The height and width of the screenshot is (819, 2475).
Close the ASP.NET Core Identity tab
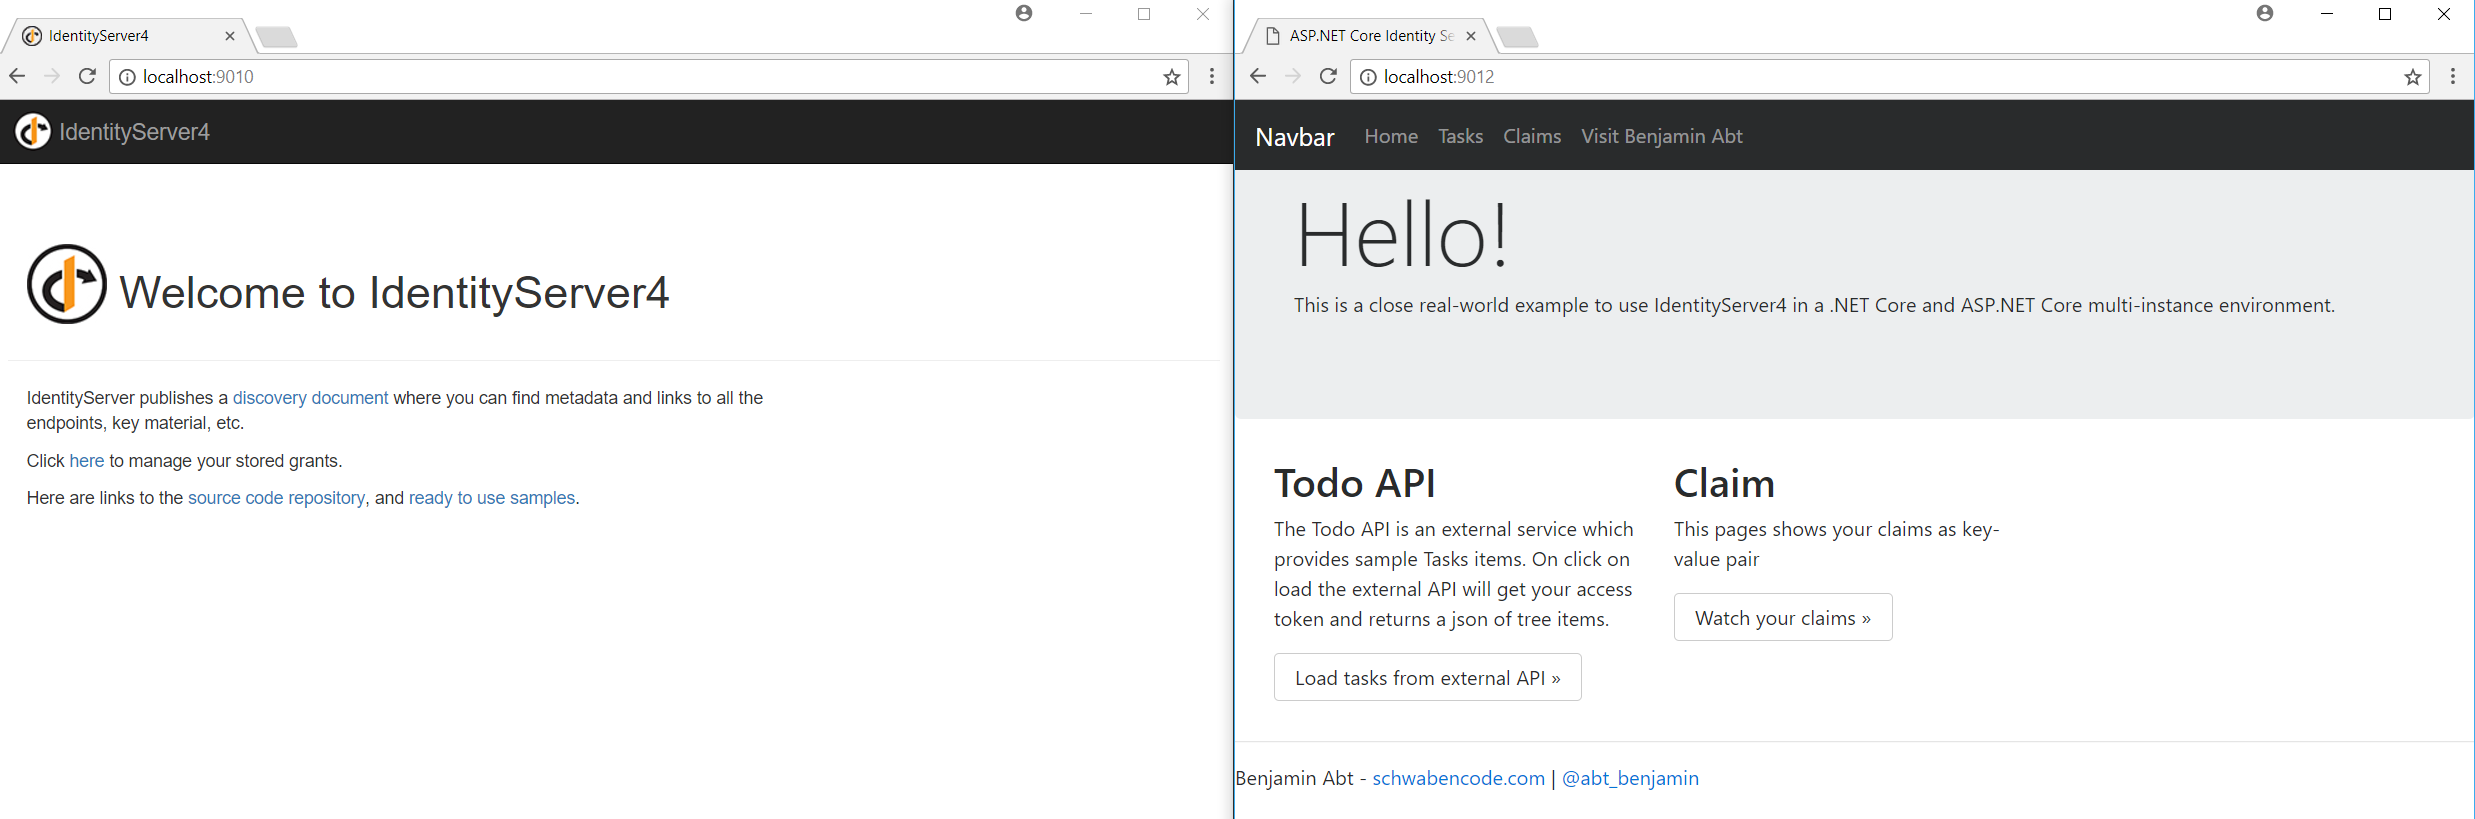(1471, 36)
